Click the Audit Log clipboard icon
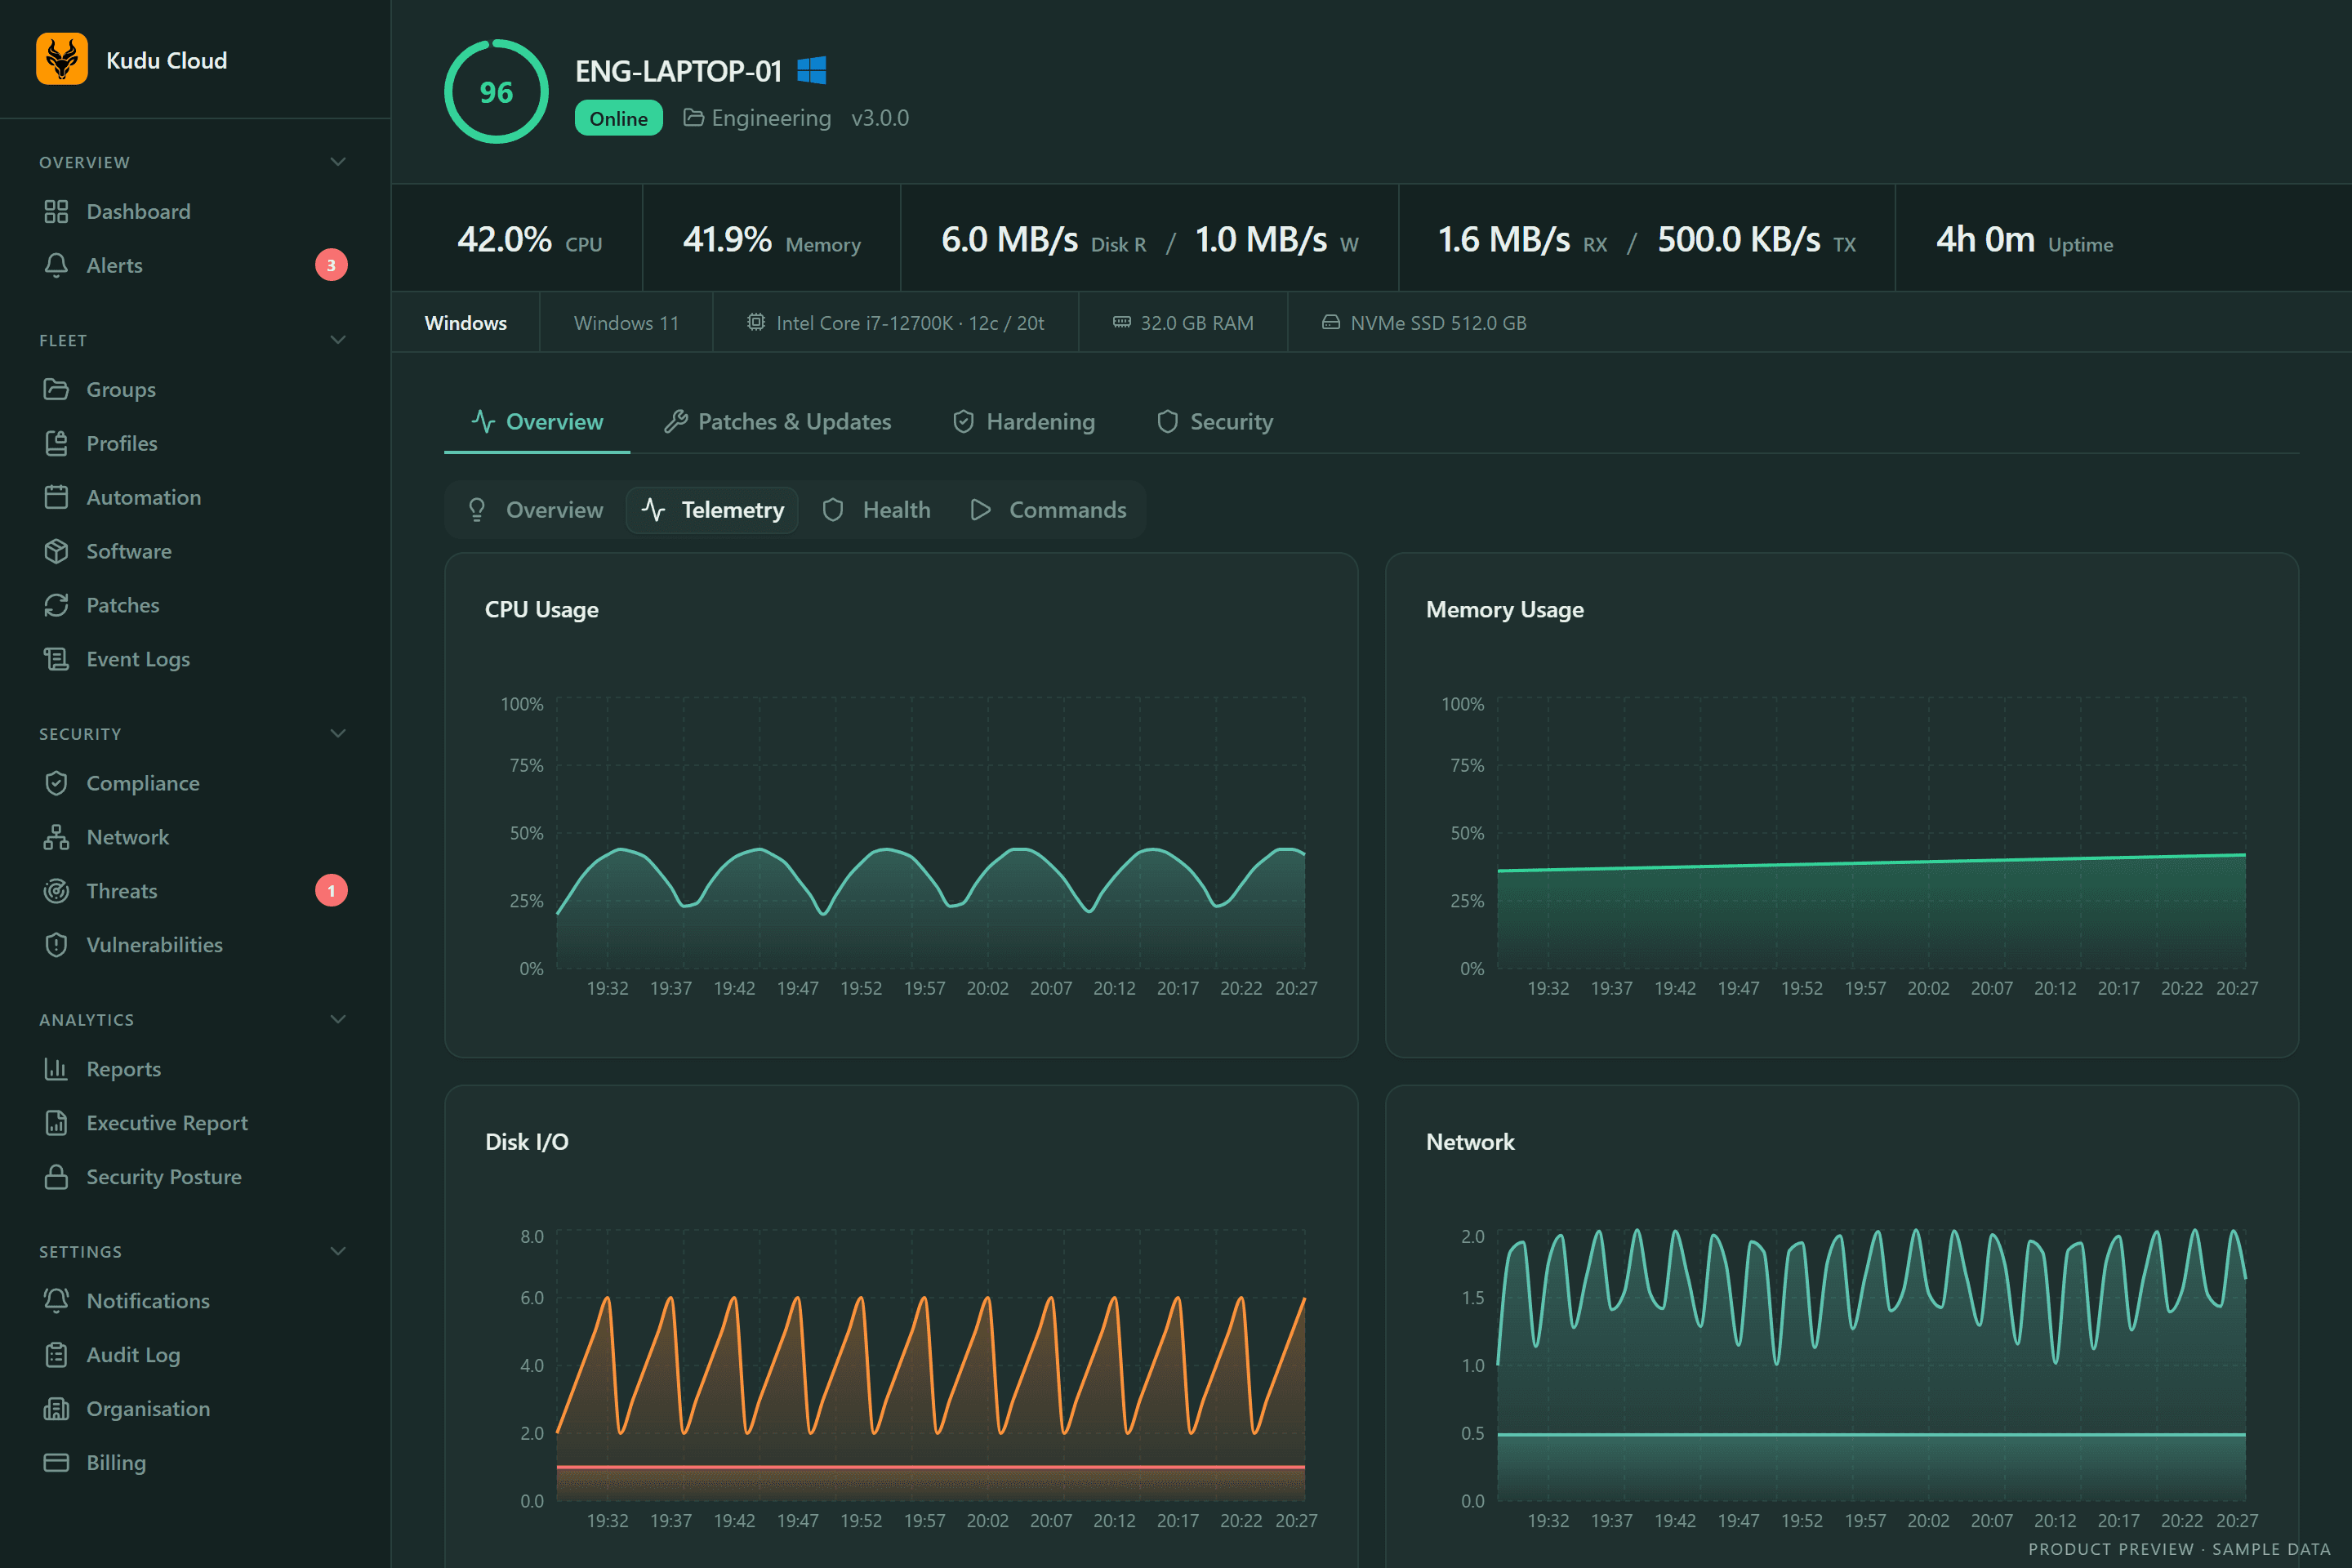The width and height of the screenshot is (2352, 1568). (56, 1355)
